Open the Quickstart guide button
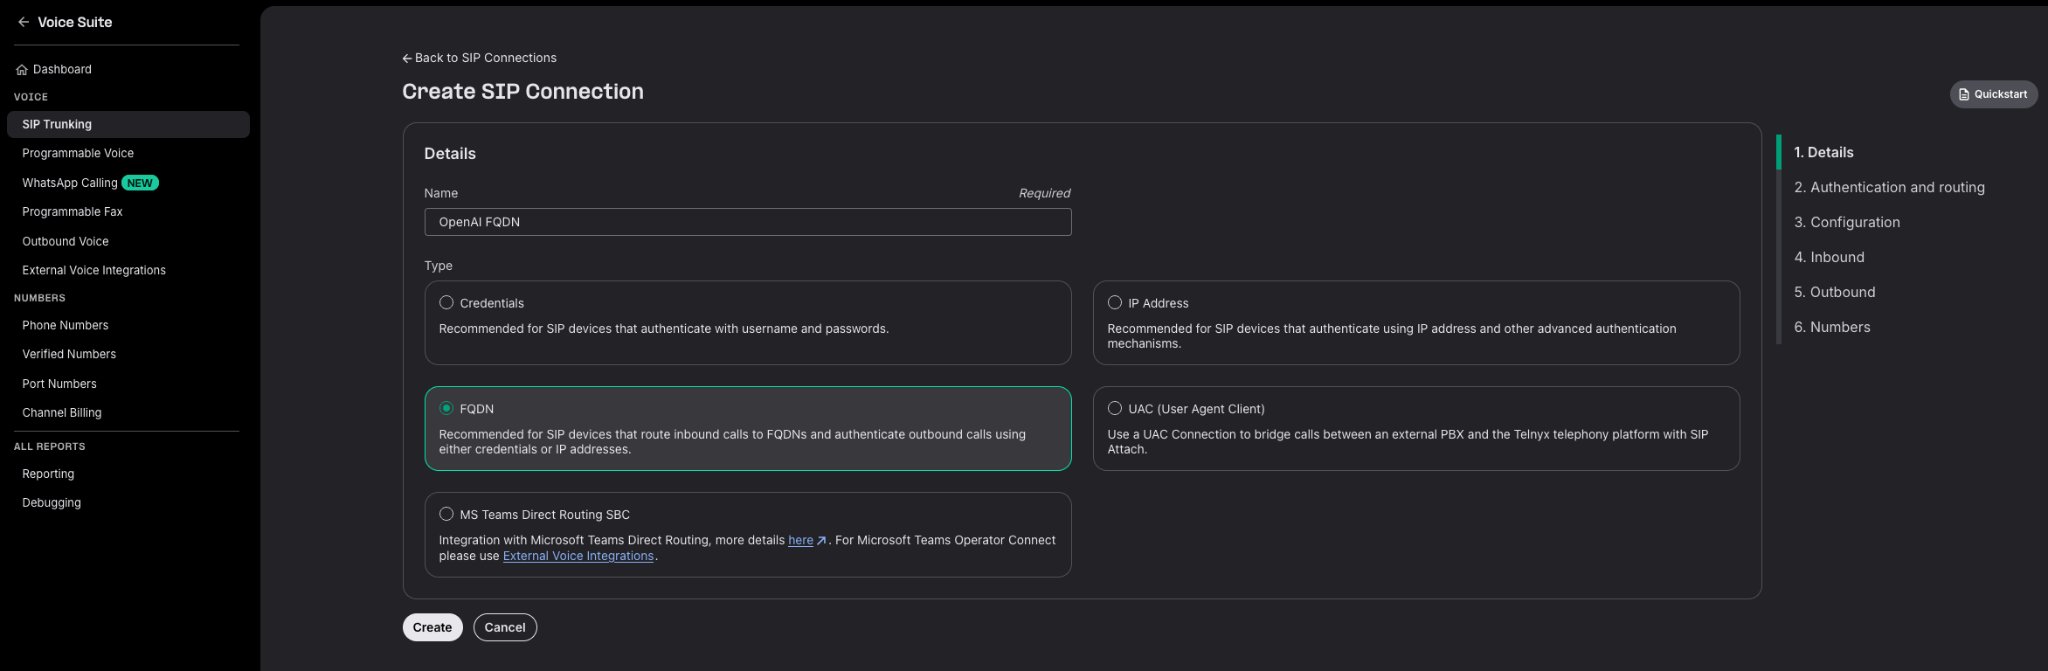This screenshot has height=671, width=2048. pyautogui.click(x=1993, y=94)
